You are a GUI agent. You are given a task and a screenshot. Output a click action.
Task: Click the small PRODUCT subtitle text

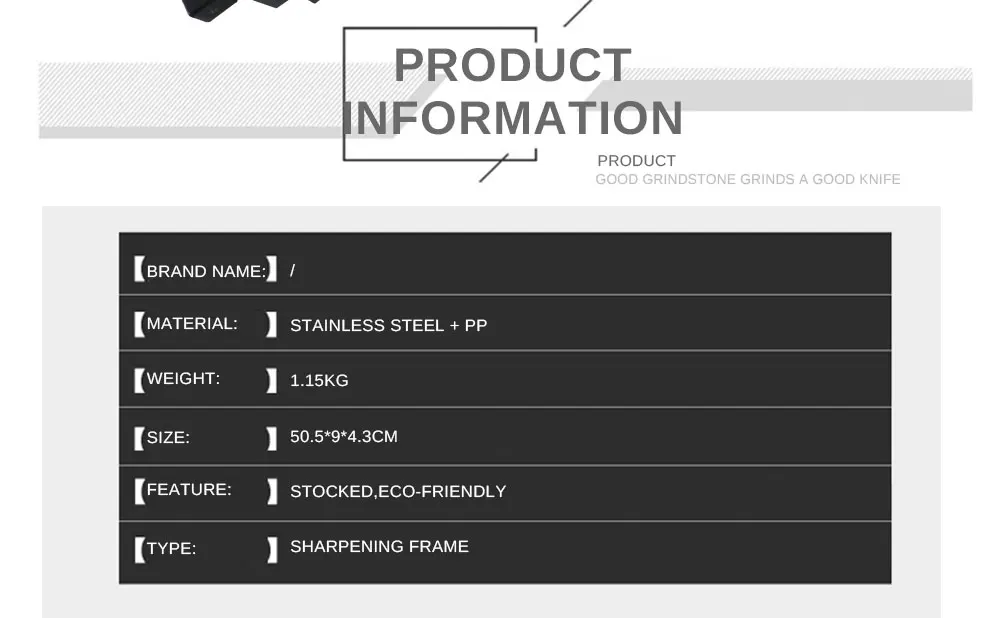(x=636, y=161)
